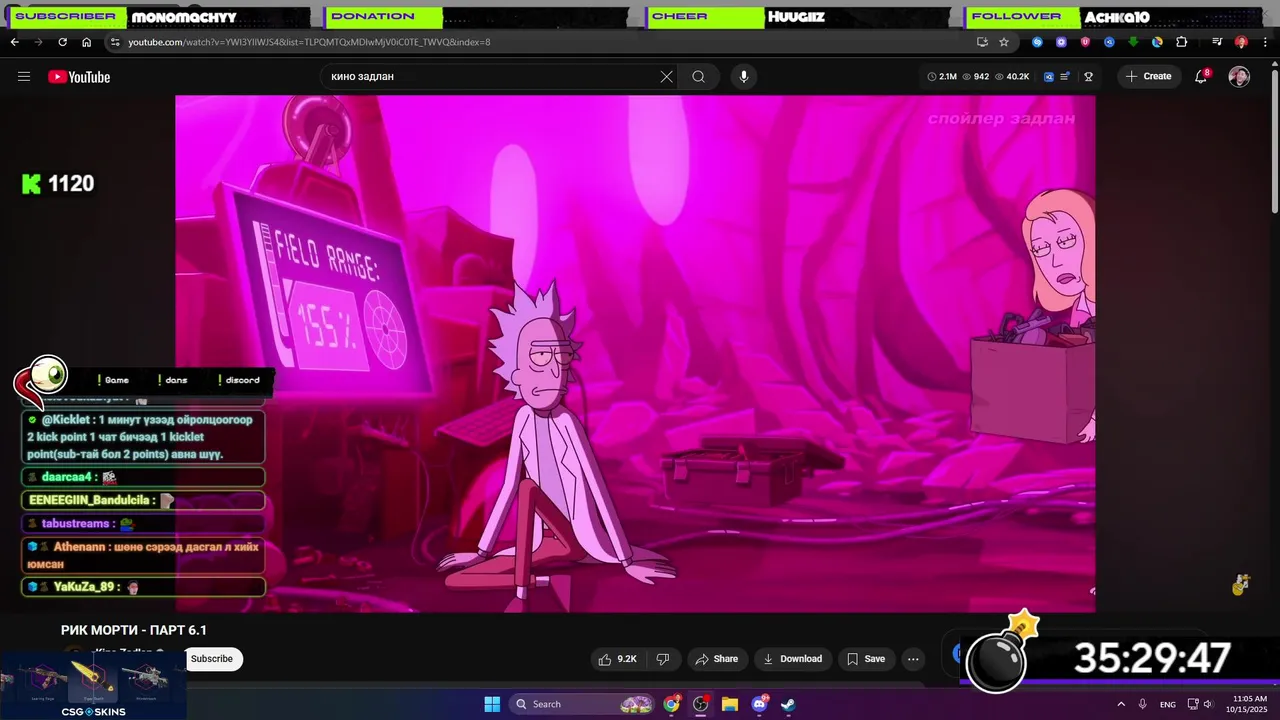Open the browser home page
Image resolution: width=1280 pixels, height=720 pixels.
(87, 42)
